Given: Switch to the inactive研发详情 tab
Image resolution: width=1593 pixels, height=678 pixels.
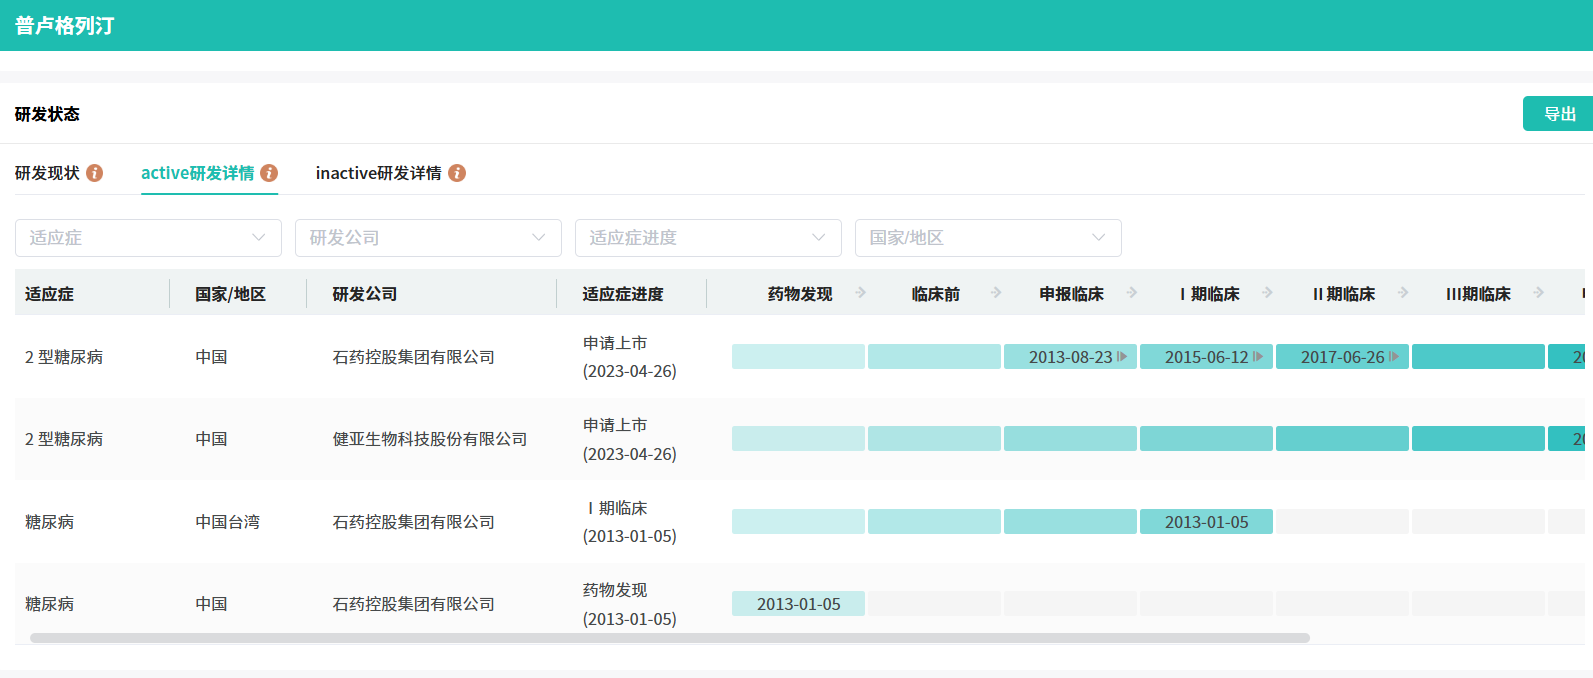Looking at the screenshot, I should (x=378, y=173).
